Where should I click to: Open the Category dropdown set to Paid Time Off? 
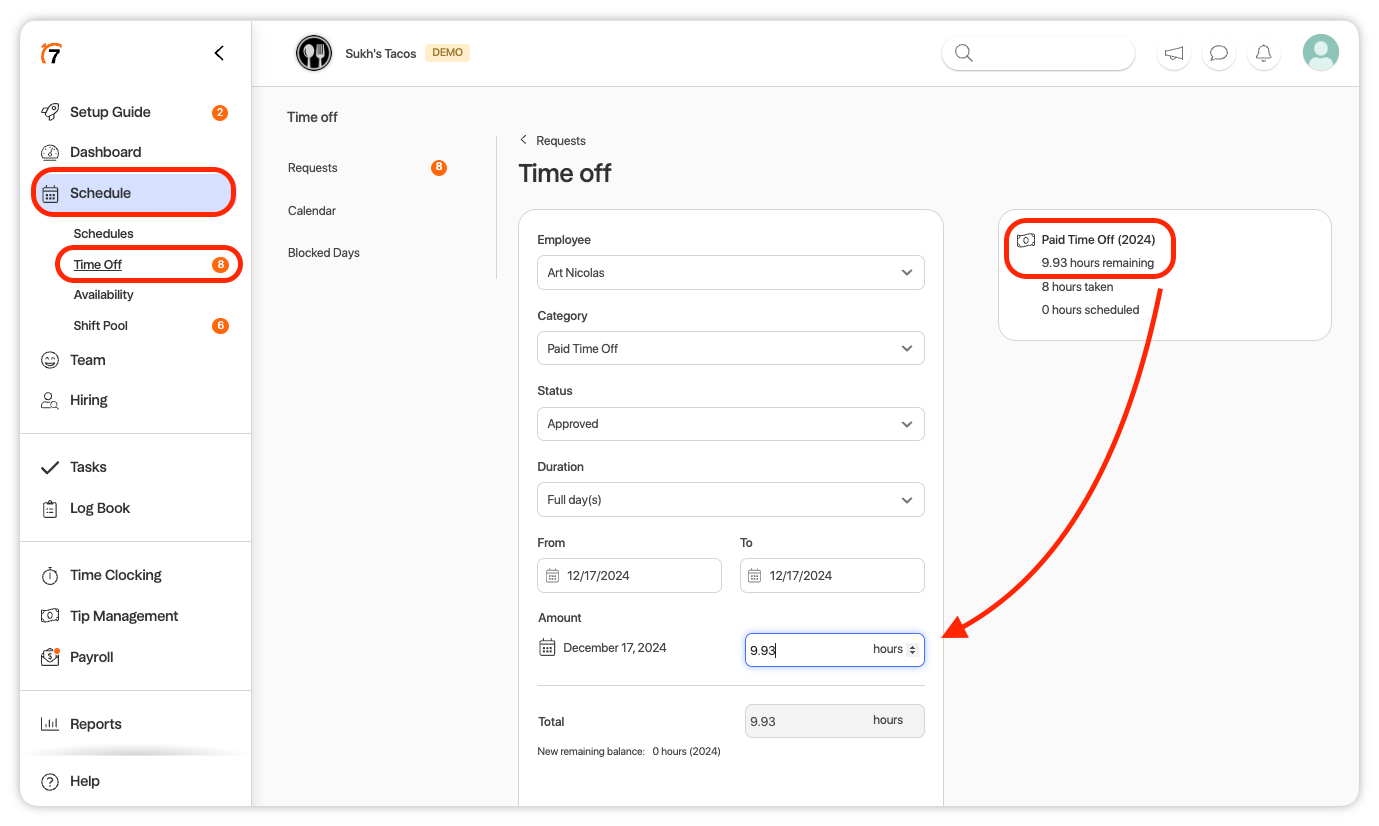click(730, 349)
